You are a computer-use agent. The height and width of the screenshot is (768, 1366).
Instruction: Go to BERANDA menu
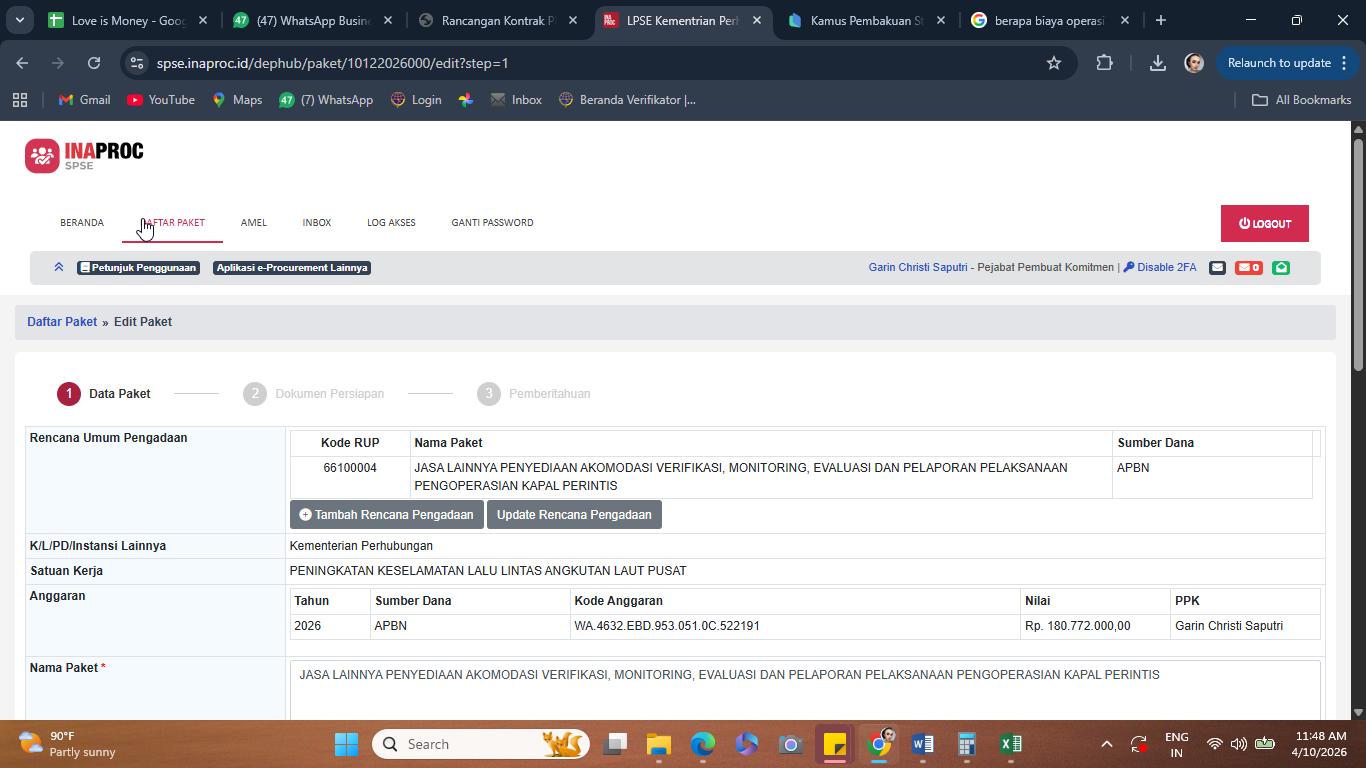82,223
